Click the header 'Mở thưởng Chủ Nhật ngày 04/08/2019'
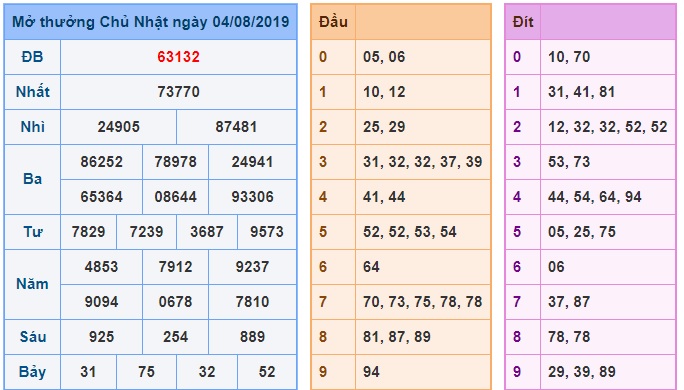The image size is (684, 390). (150, 22)
